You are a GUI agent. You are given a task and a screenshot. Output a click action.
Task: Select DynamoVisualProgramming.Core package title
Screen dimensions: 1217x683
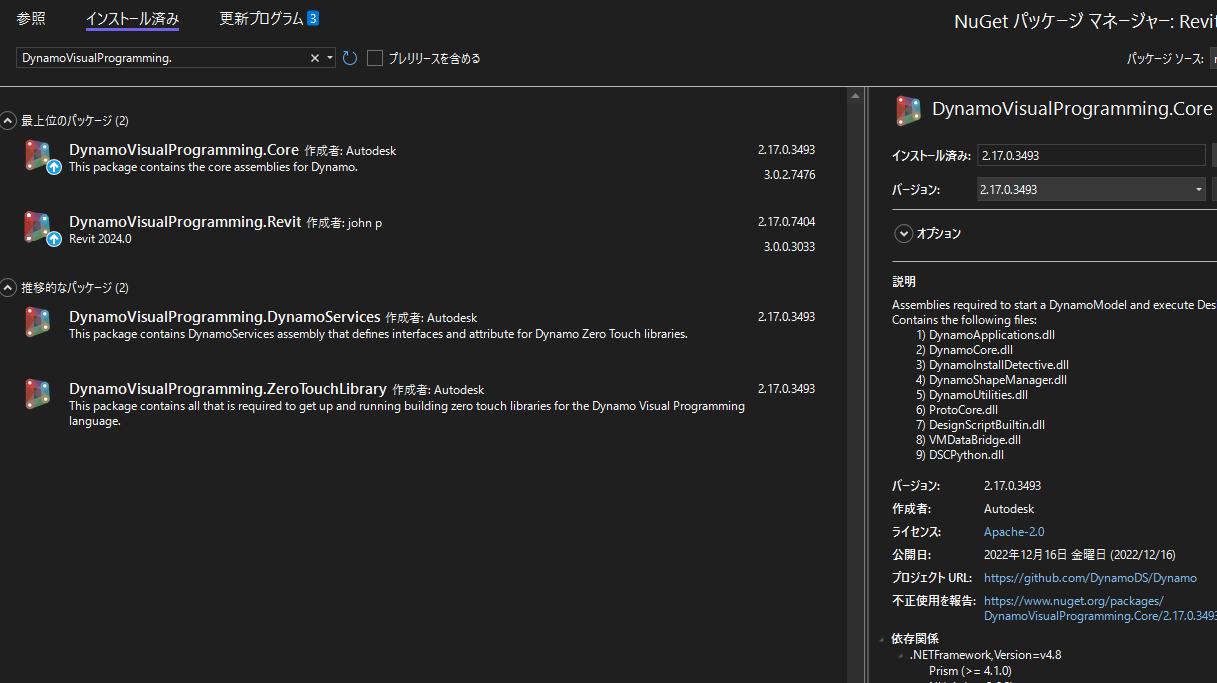coord(184,150)
